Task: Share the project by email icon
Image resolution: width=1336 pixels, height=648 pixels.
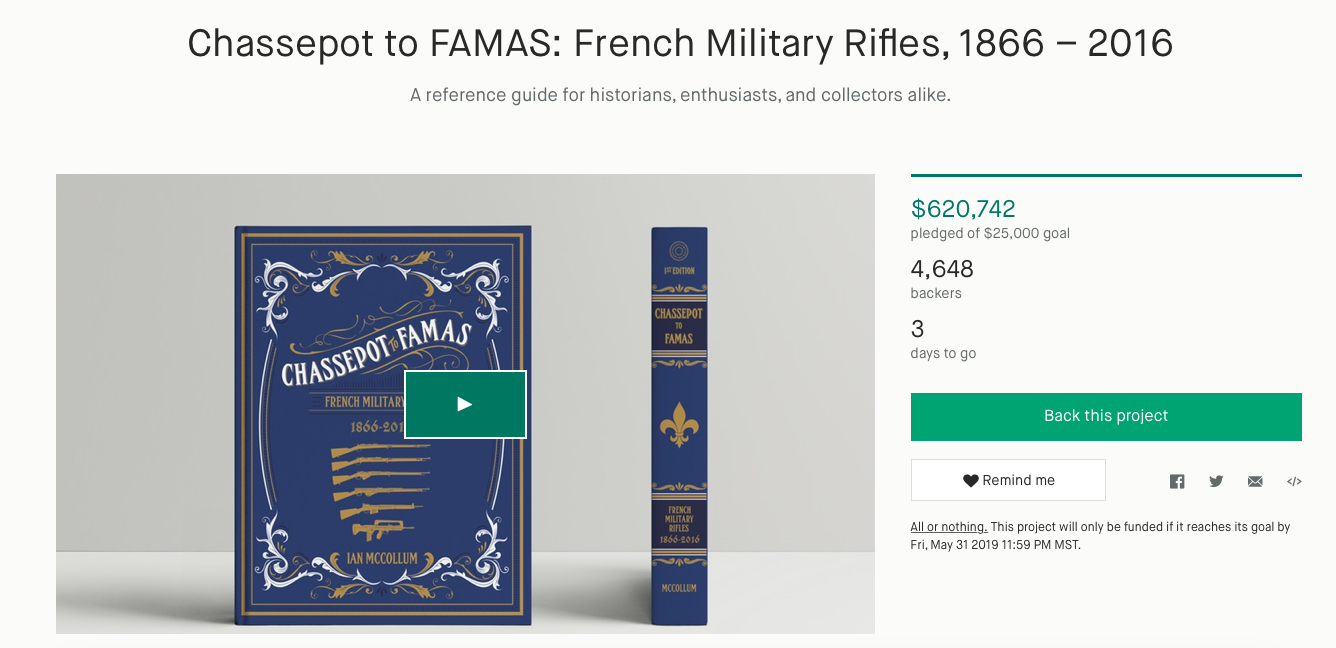Action: pos(1255,481)
